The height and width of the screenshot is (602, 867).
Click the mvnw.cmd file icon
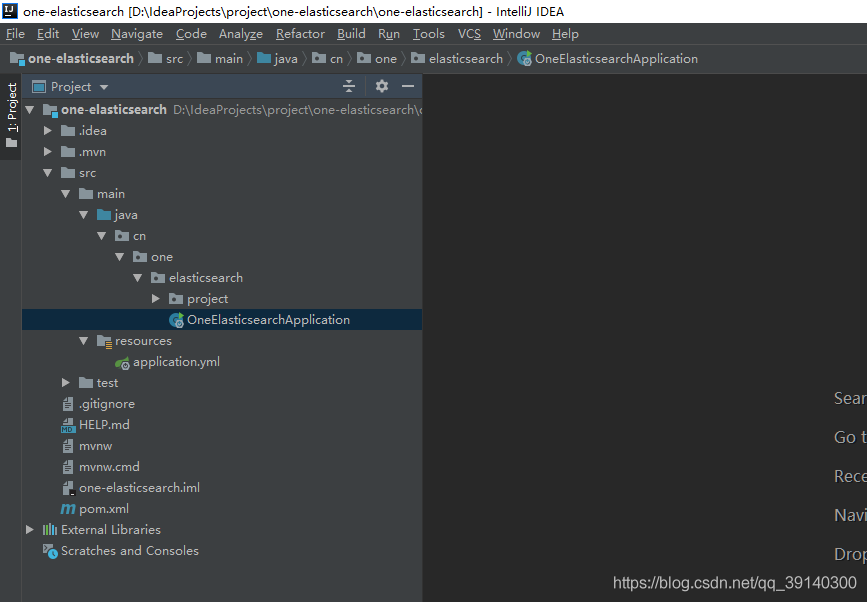67,467
